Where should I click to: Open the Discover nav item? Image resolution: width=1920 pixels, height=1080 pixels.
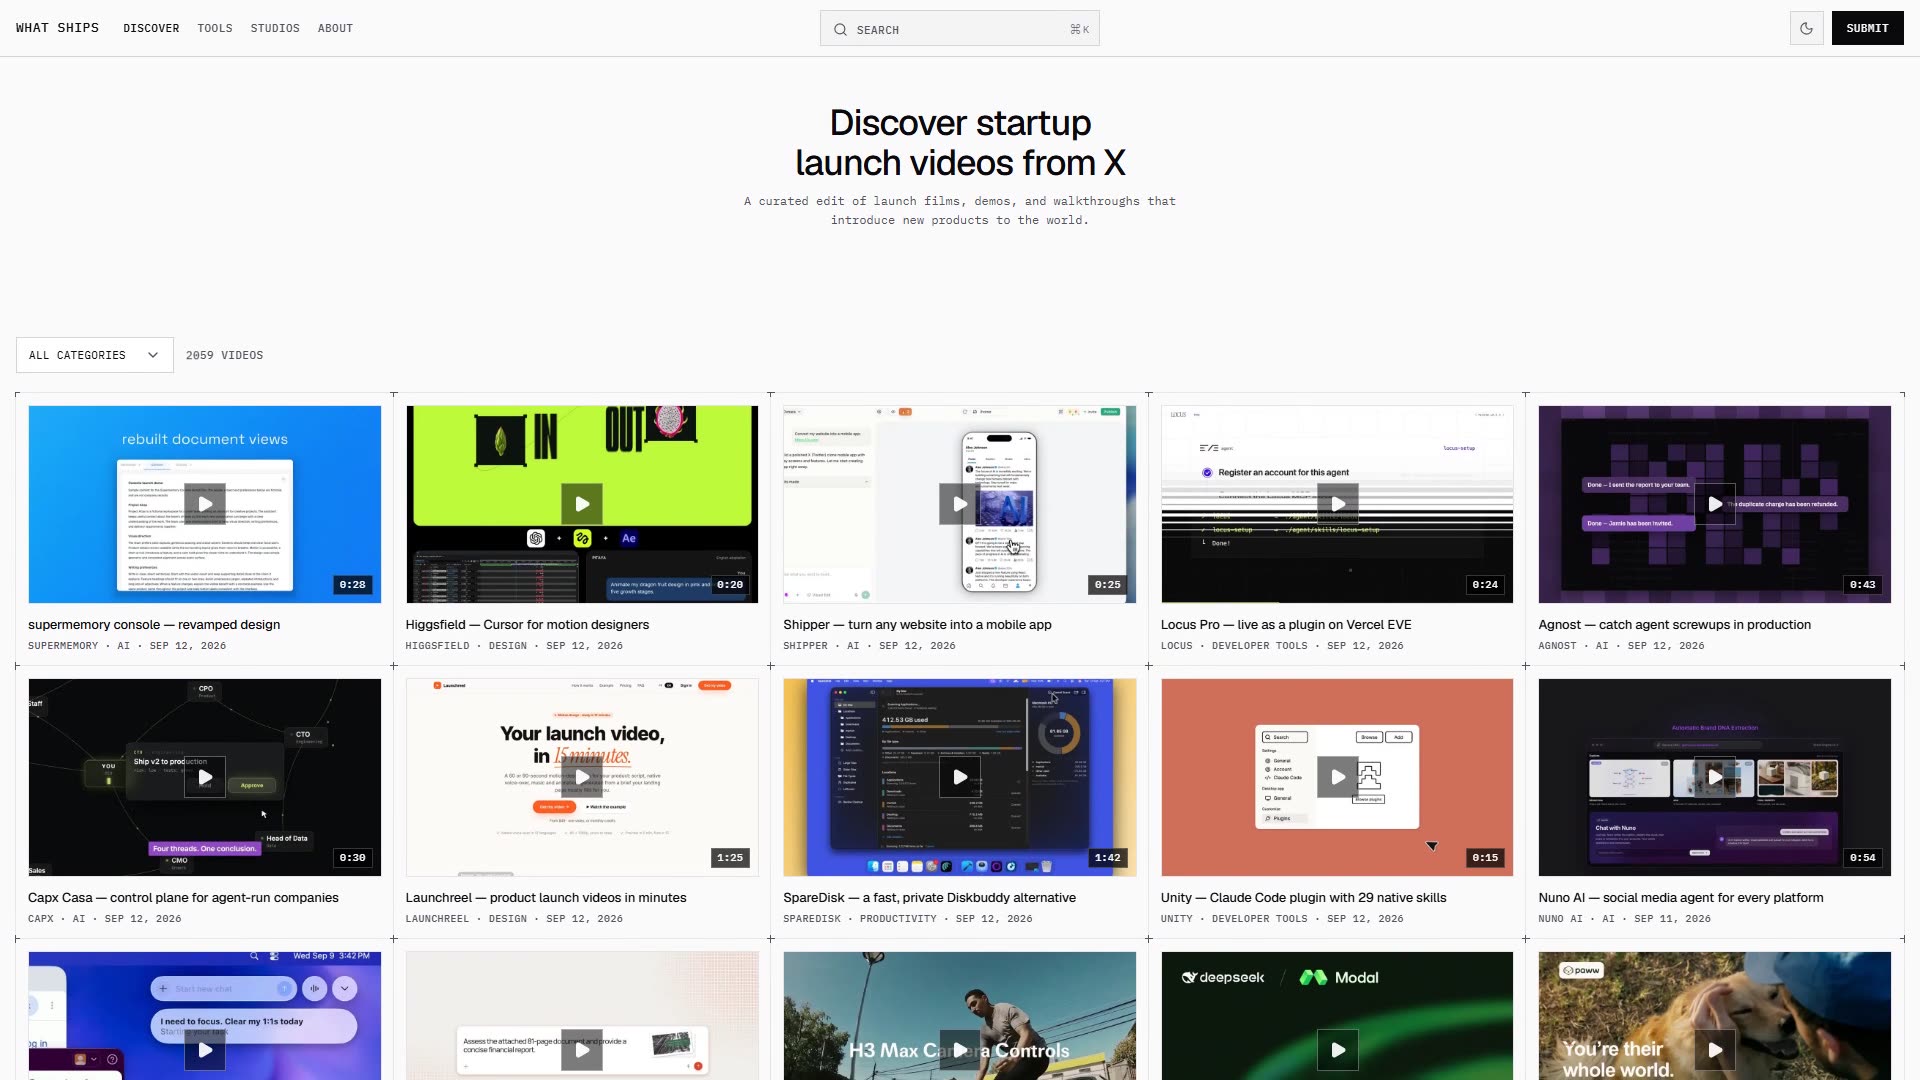tap(151, 28)
